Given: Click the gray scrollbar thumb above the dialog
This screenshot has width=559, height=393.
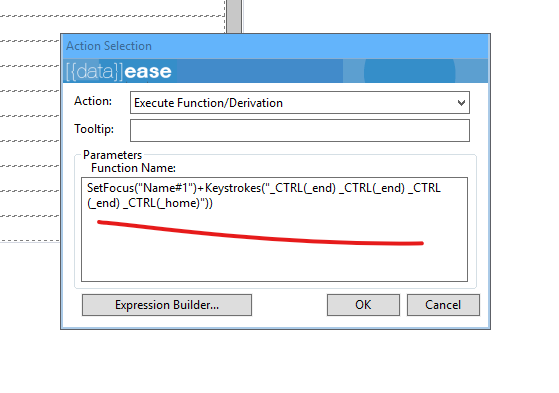Looking at the screenshot, I should tap(234, 16).
